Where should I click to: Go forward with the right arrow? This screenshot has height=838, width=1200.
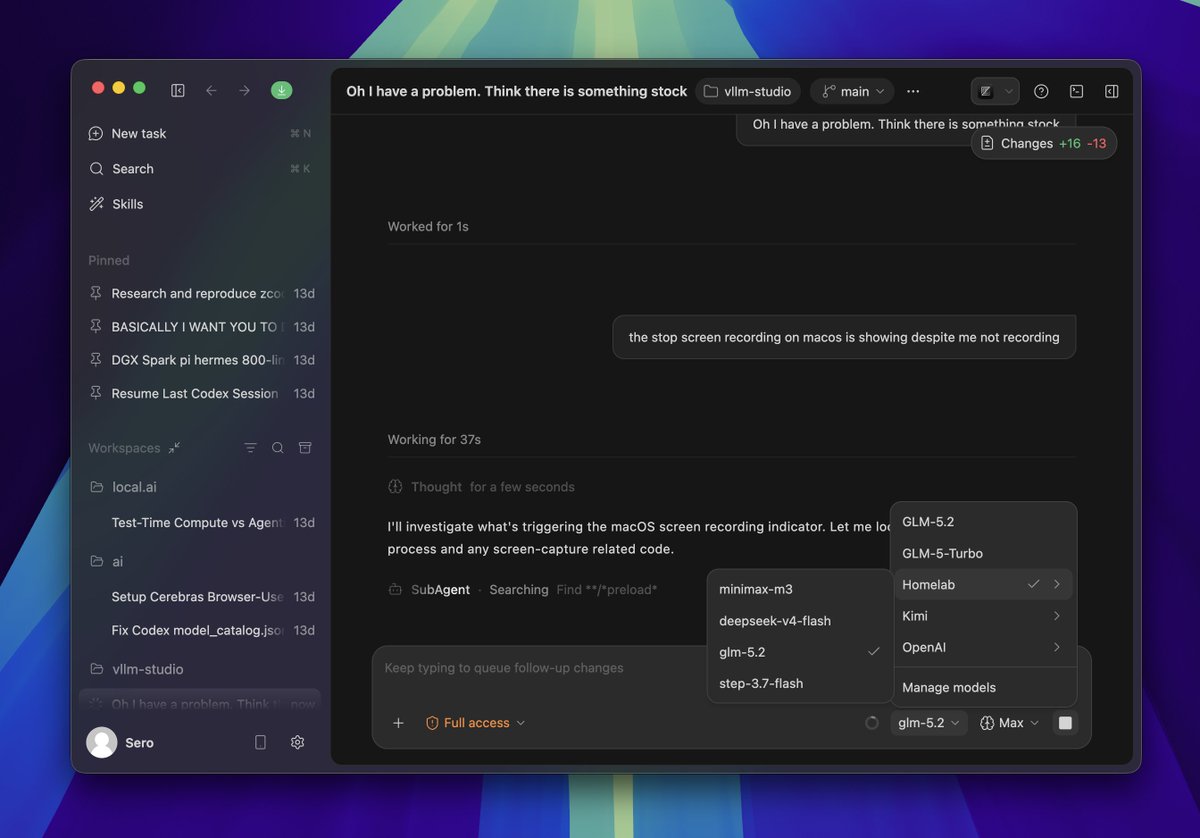pyautogui.click(x=244, y=90)
